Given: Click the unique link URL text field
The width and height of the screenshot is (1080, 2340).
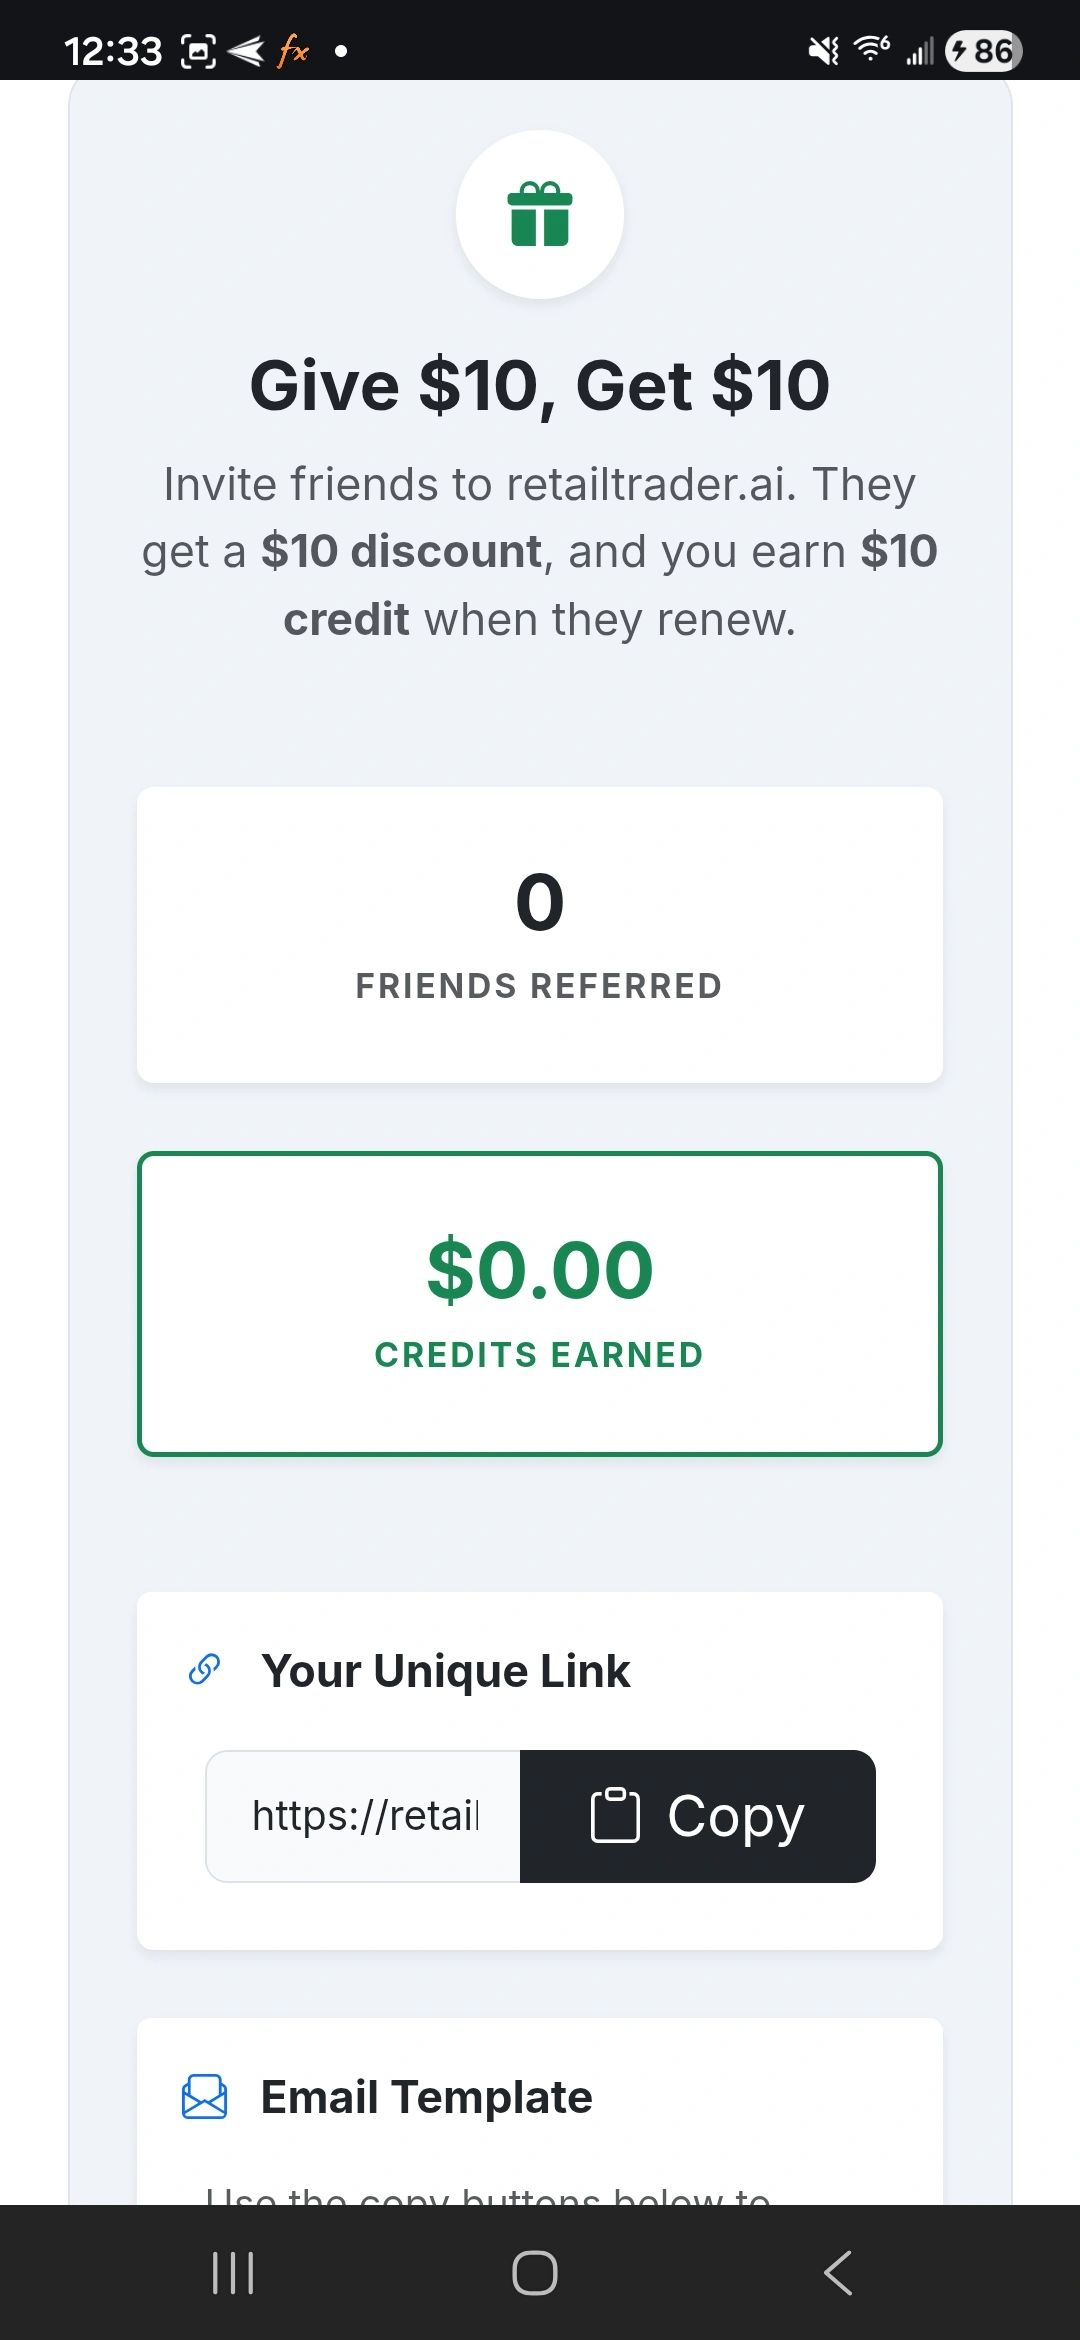Looking at the screenshot, I should [364, 1815].
